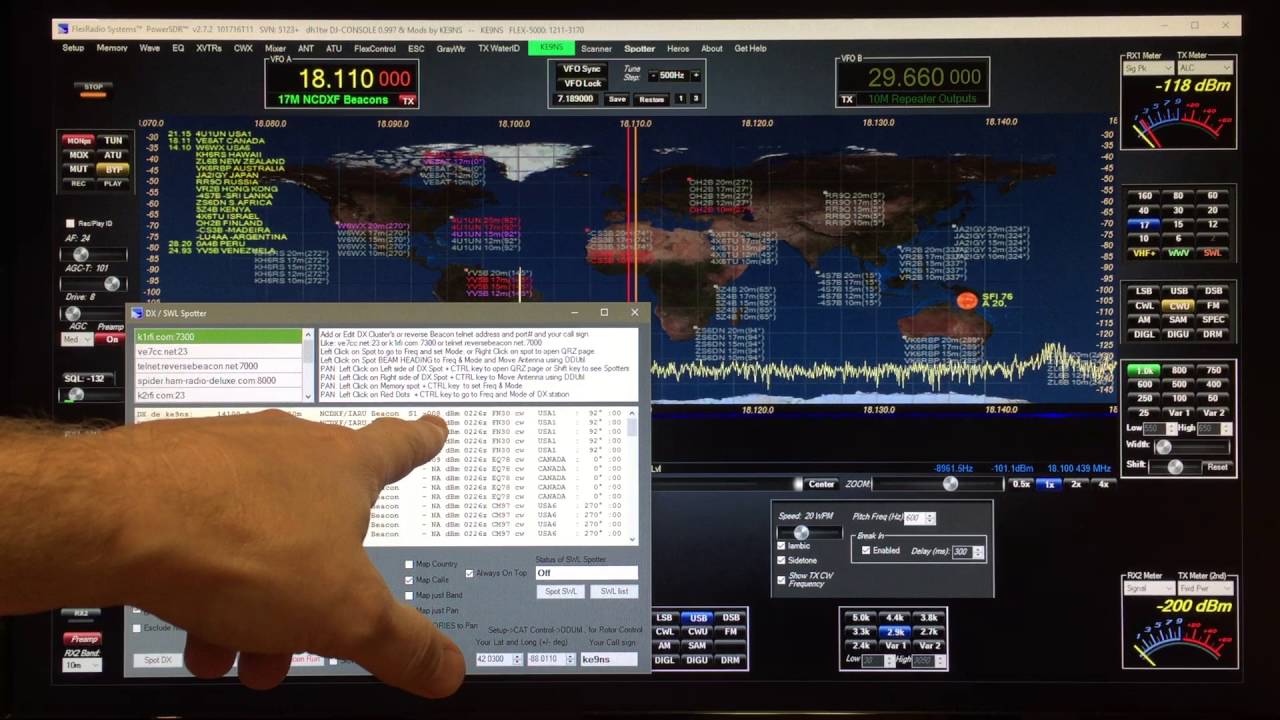Start recording with the REC button
Screen dimensions: 1280x720
coord(79,183)
